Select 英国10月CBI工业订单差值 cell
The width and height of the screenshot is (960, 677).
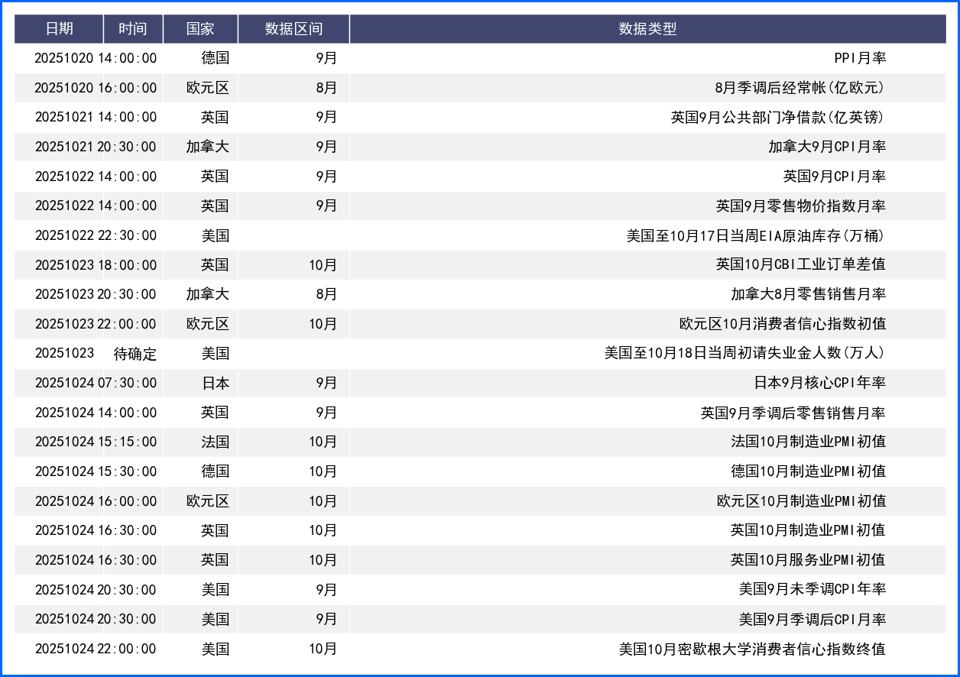point(800,265)
